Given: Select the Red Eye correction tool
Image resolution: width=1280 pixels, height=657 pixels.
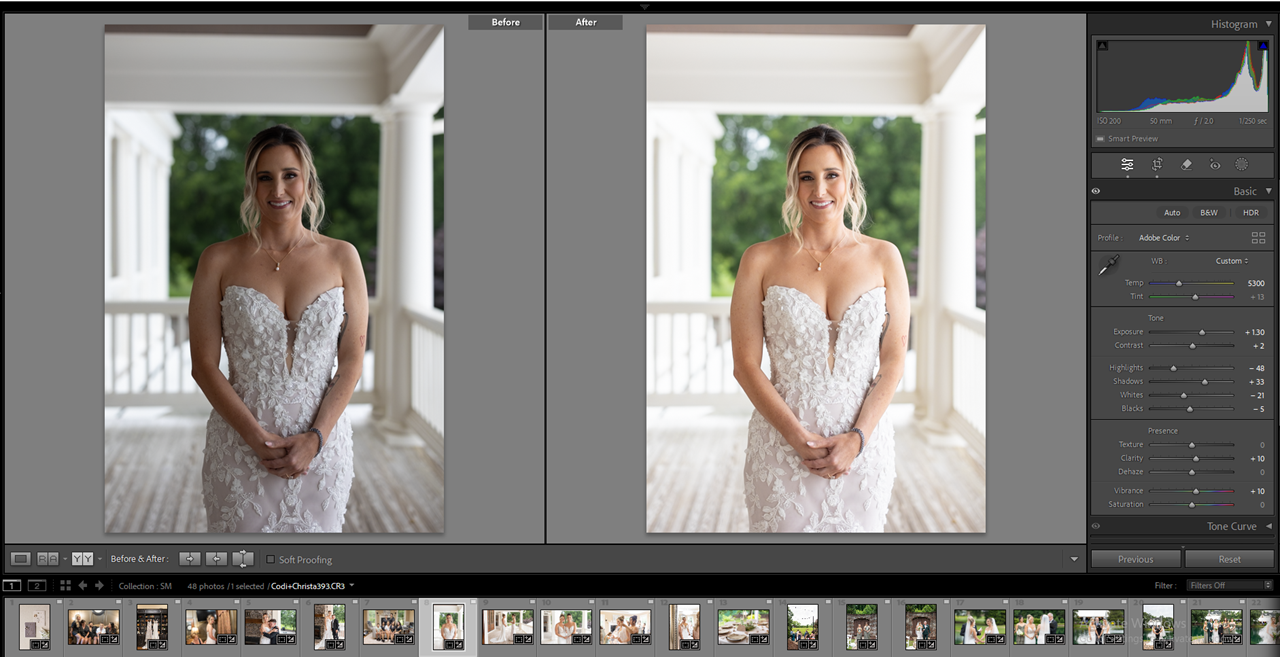Looking at the screenshot, I should pos(1215,165).
